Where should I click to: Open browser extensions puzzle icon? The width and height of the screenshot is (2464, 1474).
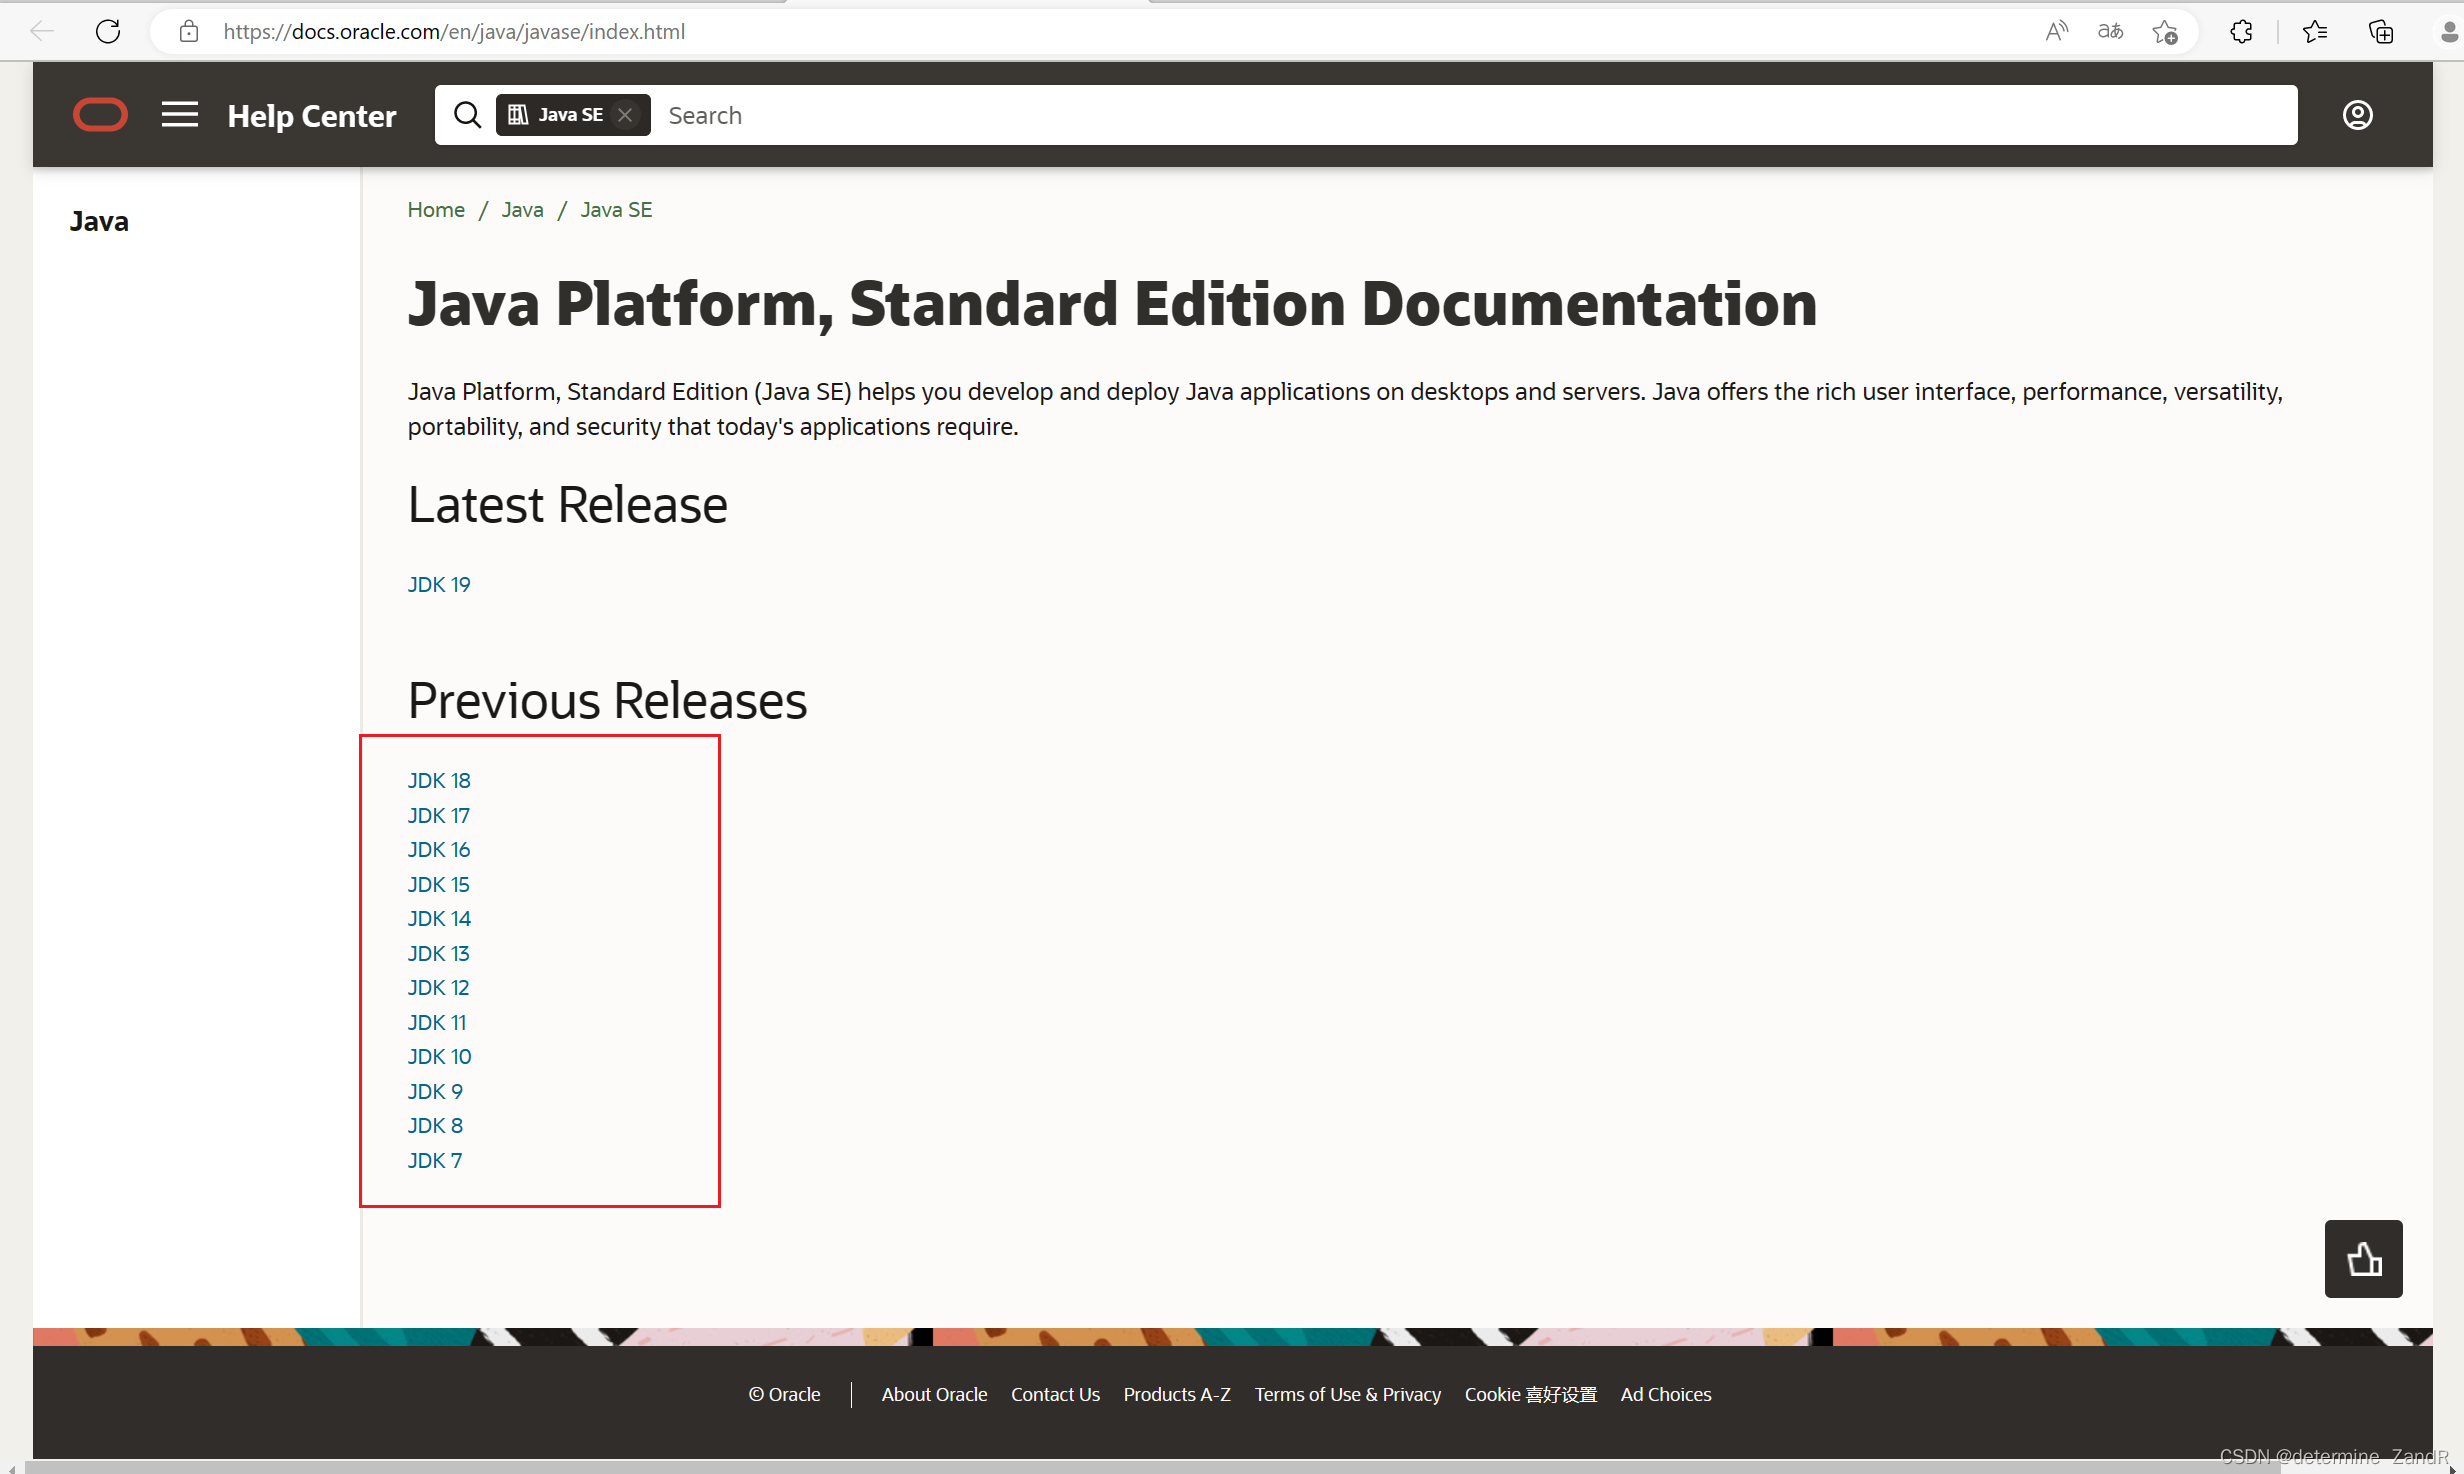[x=2241, y=32]
